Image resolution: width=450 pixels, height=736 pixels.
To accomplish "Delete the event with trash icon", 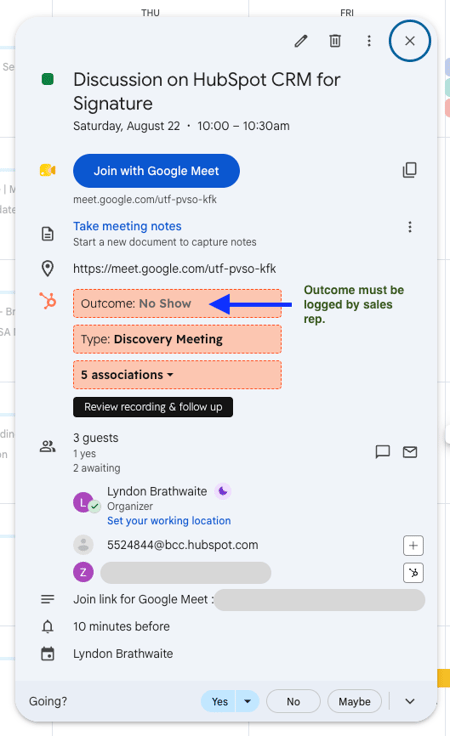I will coord(335,41).
